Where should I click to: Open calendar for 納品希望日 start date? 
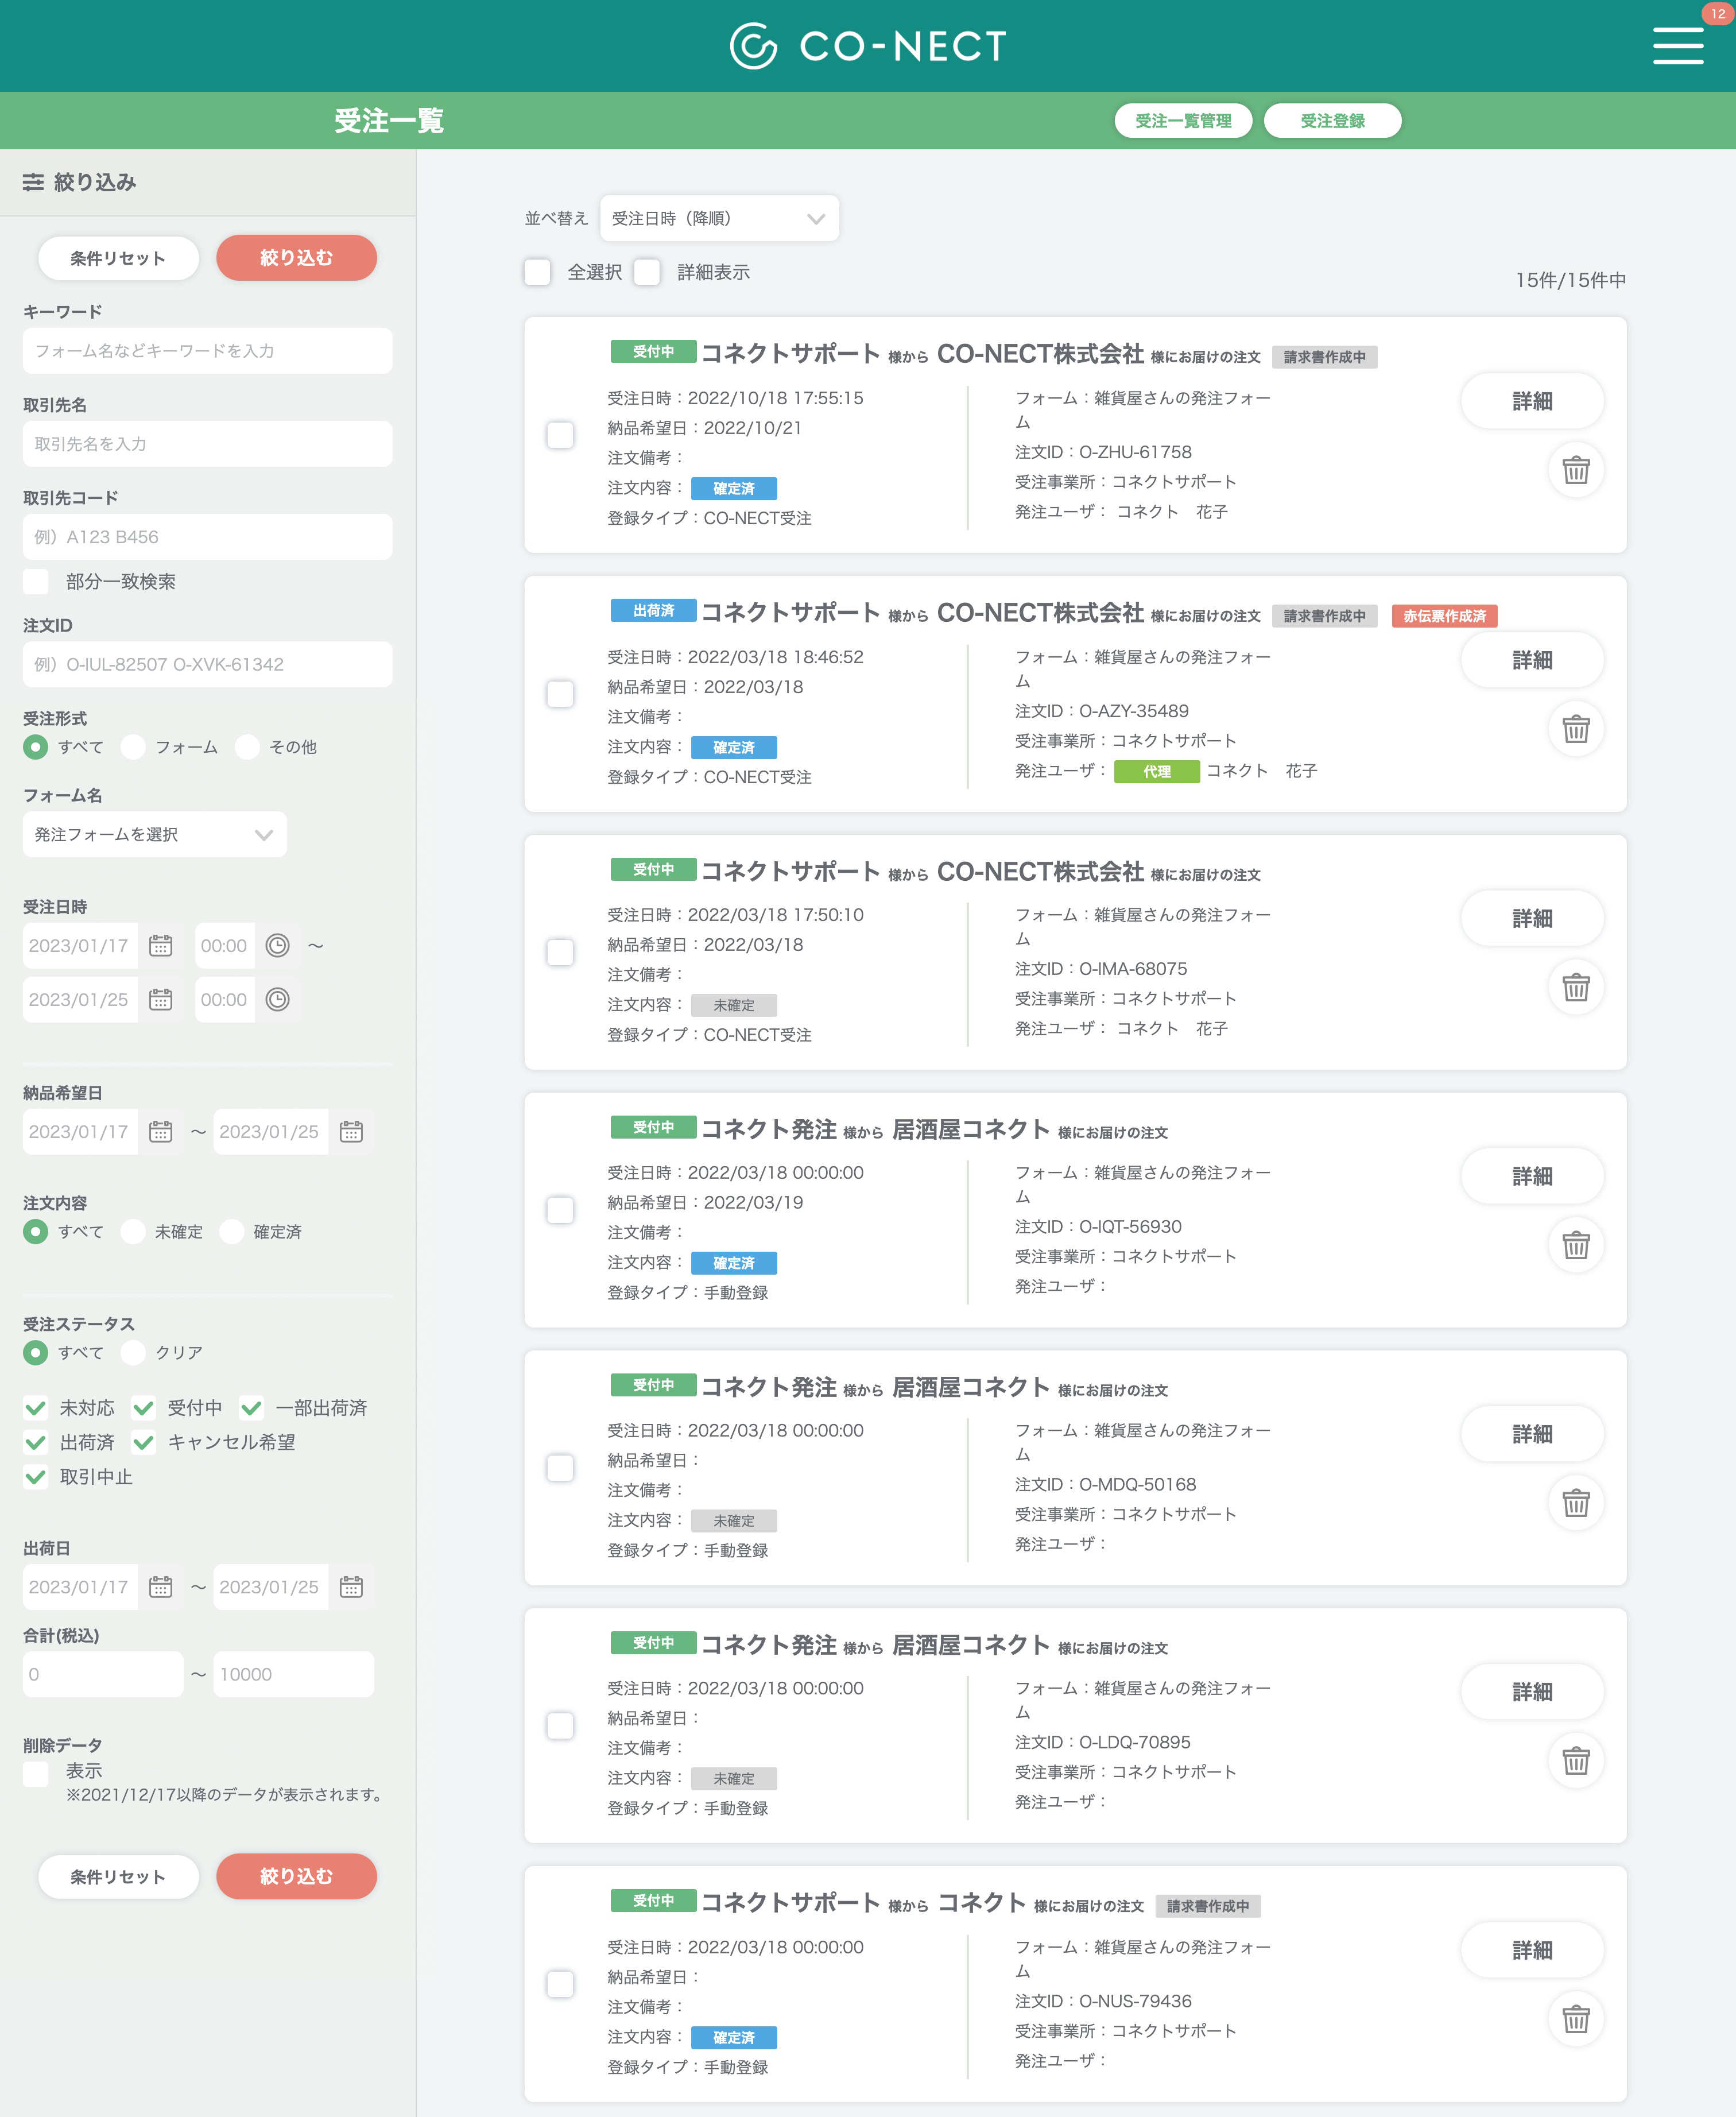click(160, 1132)
